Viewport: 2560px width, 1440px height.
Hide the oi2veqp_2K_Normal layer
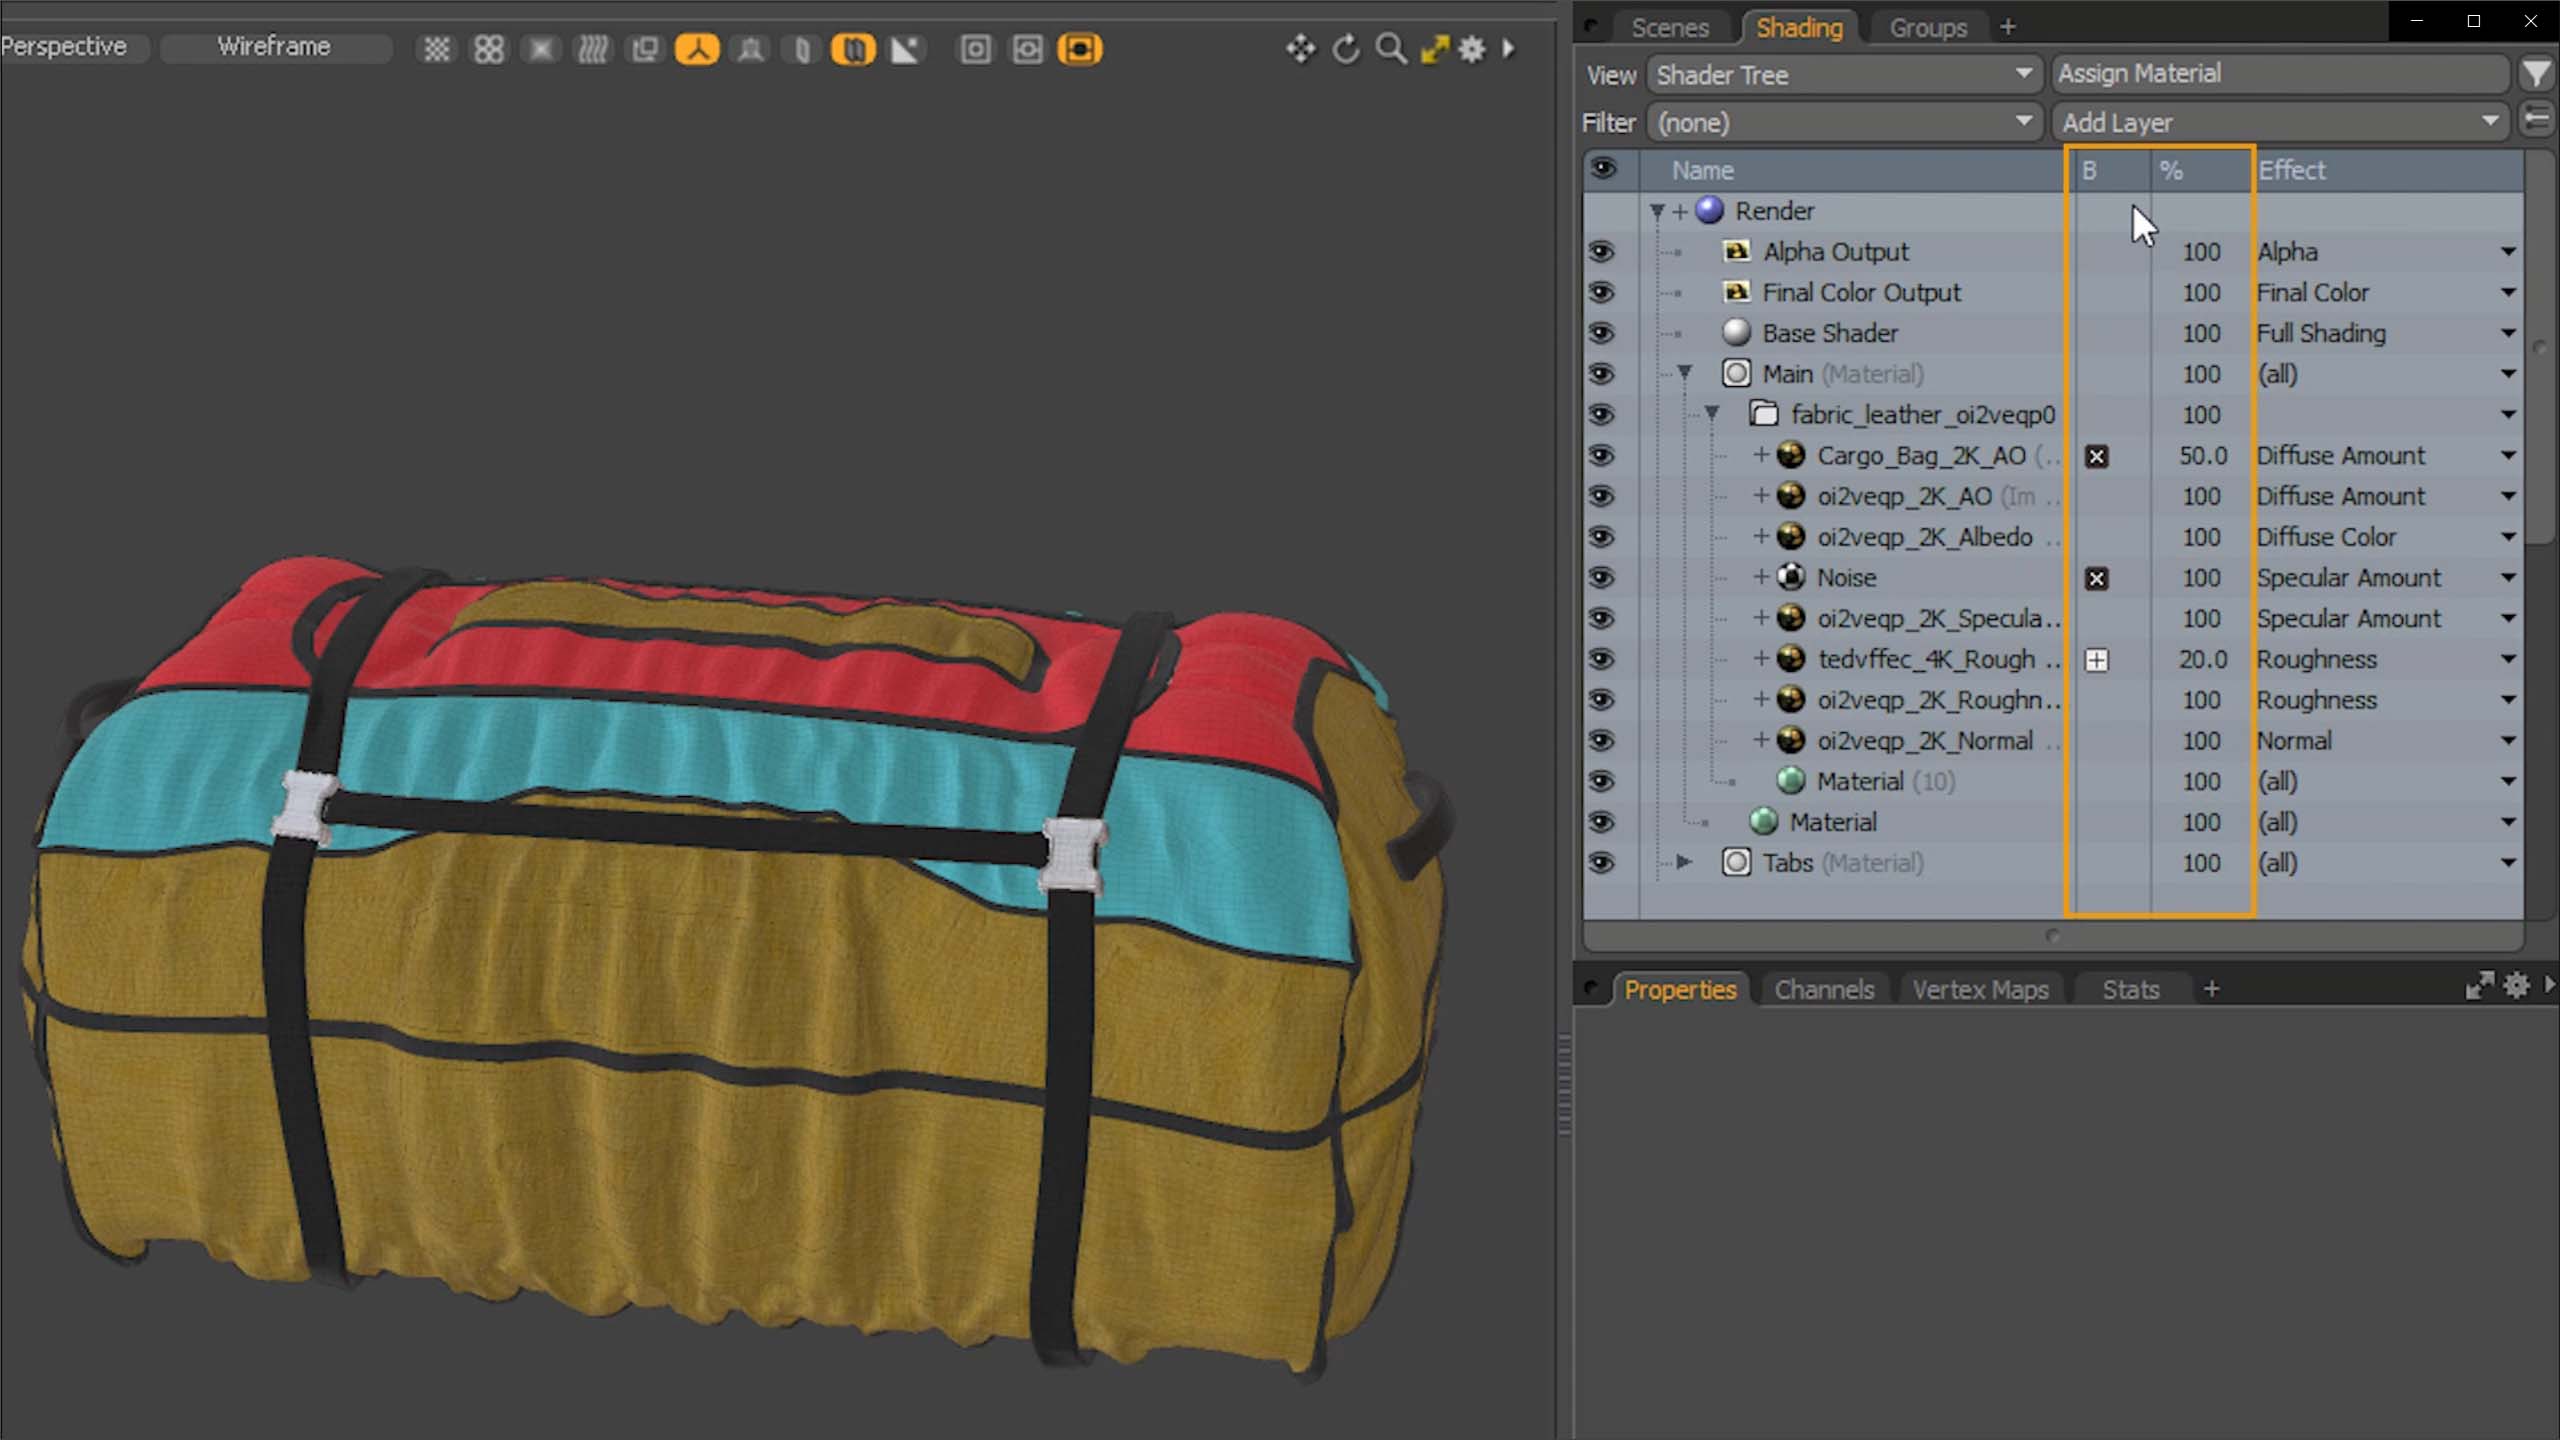1602,740
